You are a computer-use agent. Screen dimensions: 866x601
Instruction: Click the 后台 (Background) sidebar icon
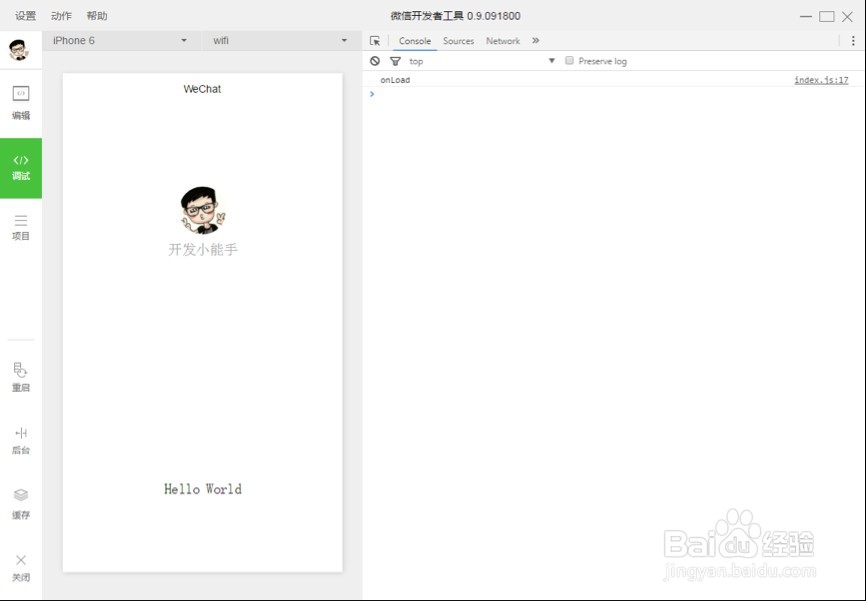(x=20, y=440)
